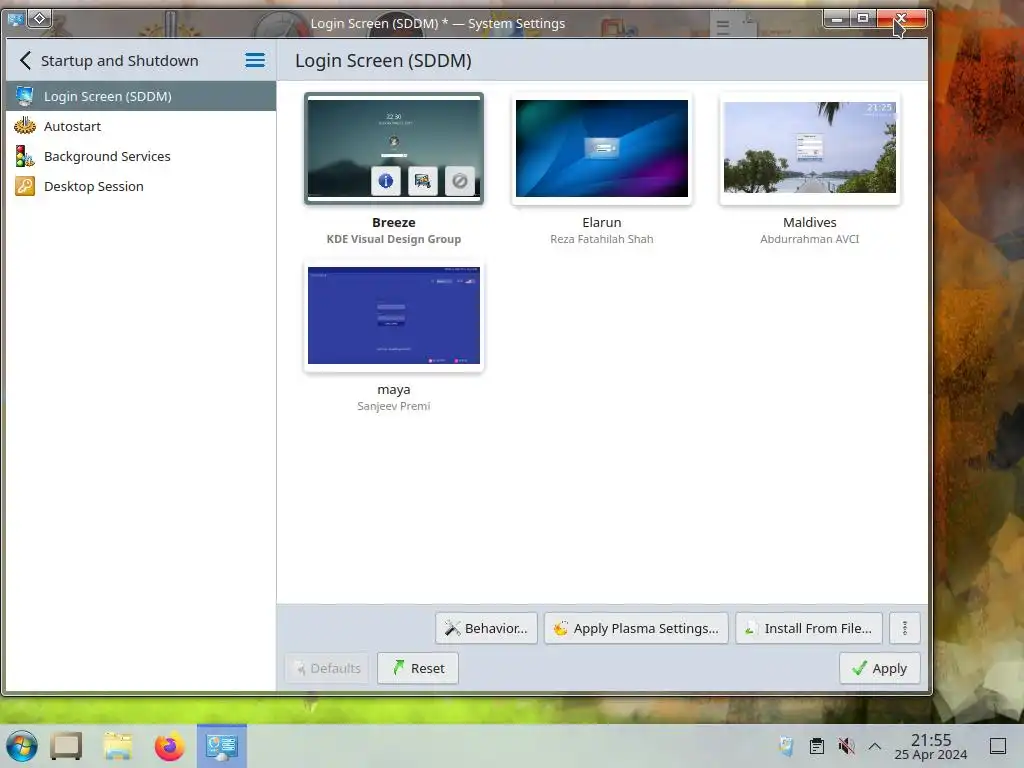Open Background Services settings
Image resolution: width=1024 pixels, height=768 pixels.
140,156
